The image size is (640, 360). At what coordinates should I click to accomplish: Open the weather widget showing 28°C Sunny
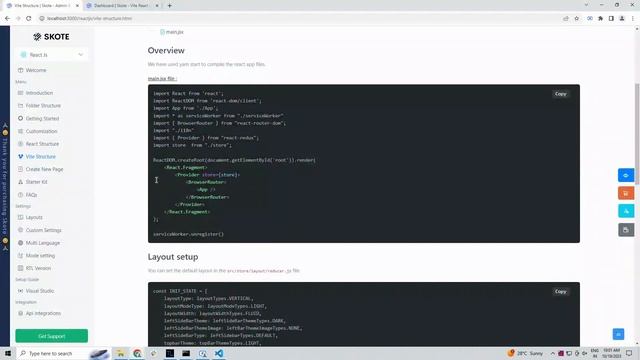[x=525, y=353]
